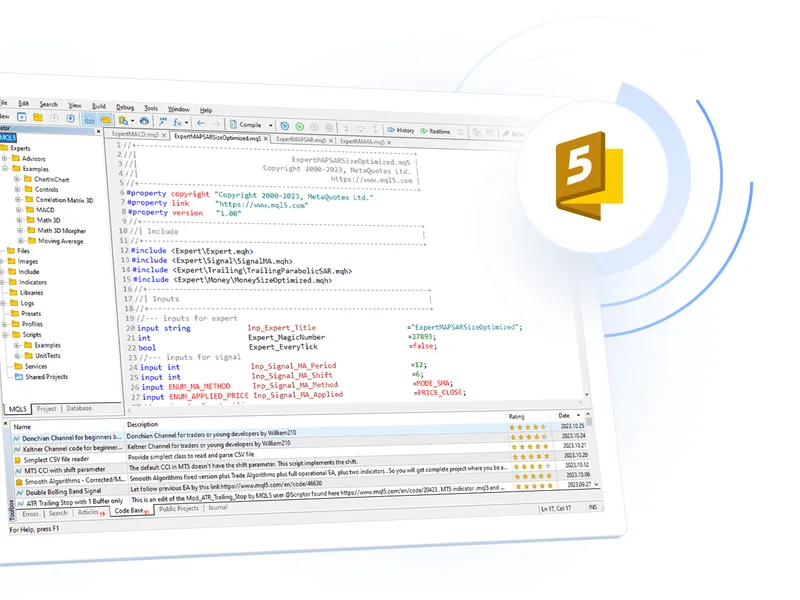Click the History profiling button
Screen dimensions: 800x600
[x=401, y=130]
